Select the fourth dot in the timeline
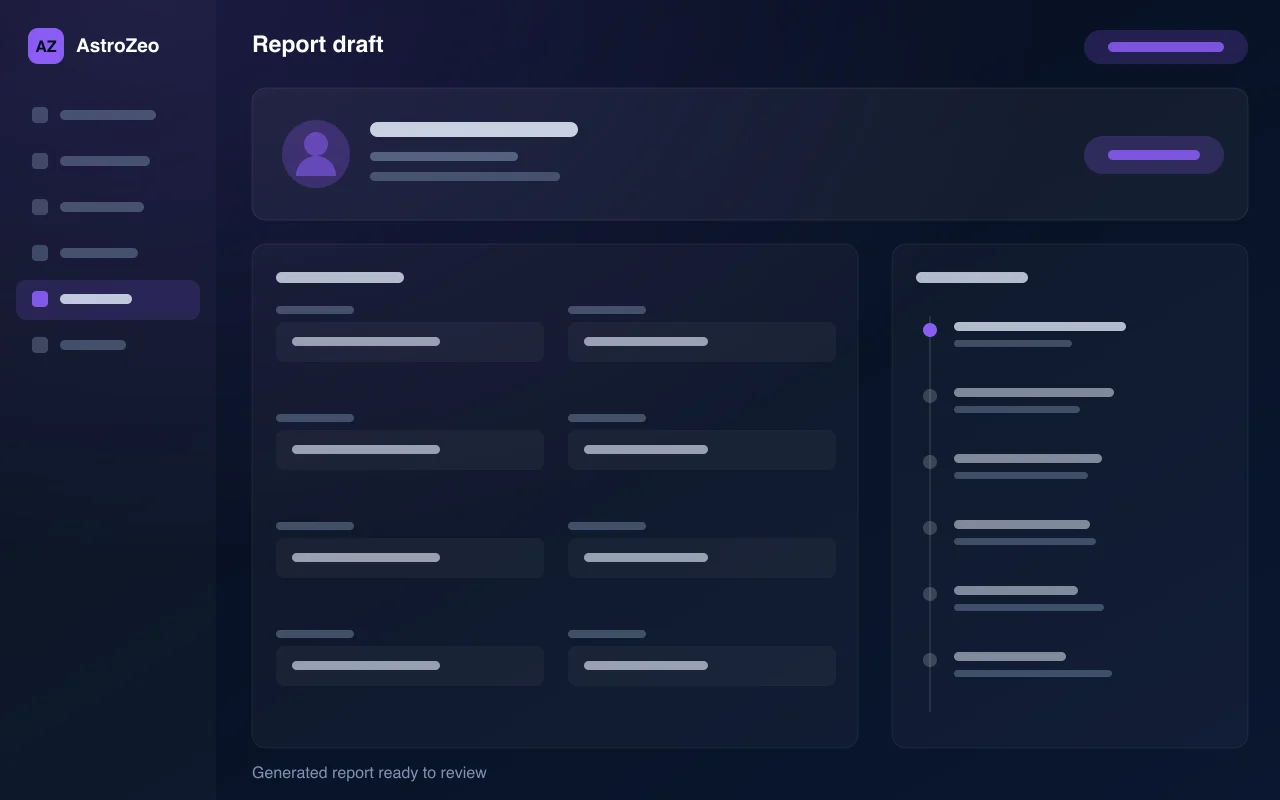 click(x=930, y=528)
